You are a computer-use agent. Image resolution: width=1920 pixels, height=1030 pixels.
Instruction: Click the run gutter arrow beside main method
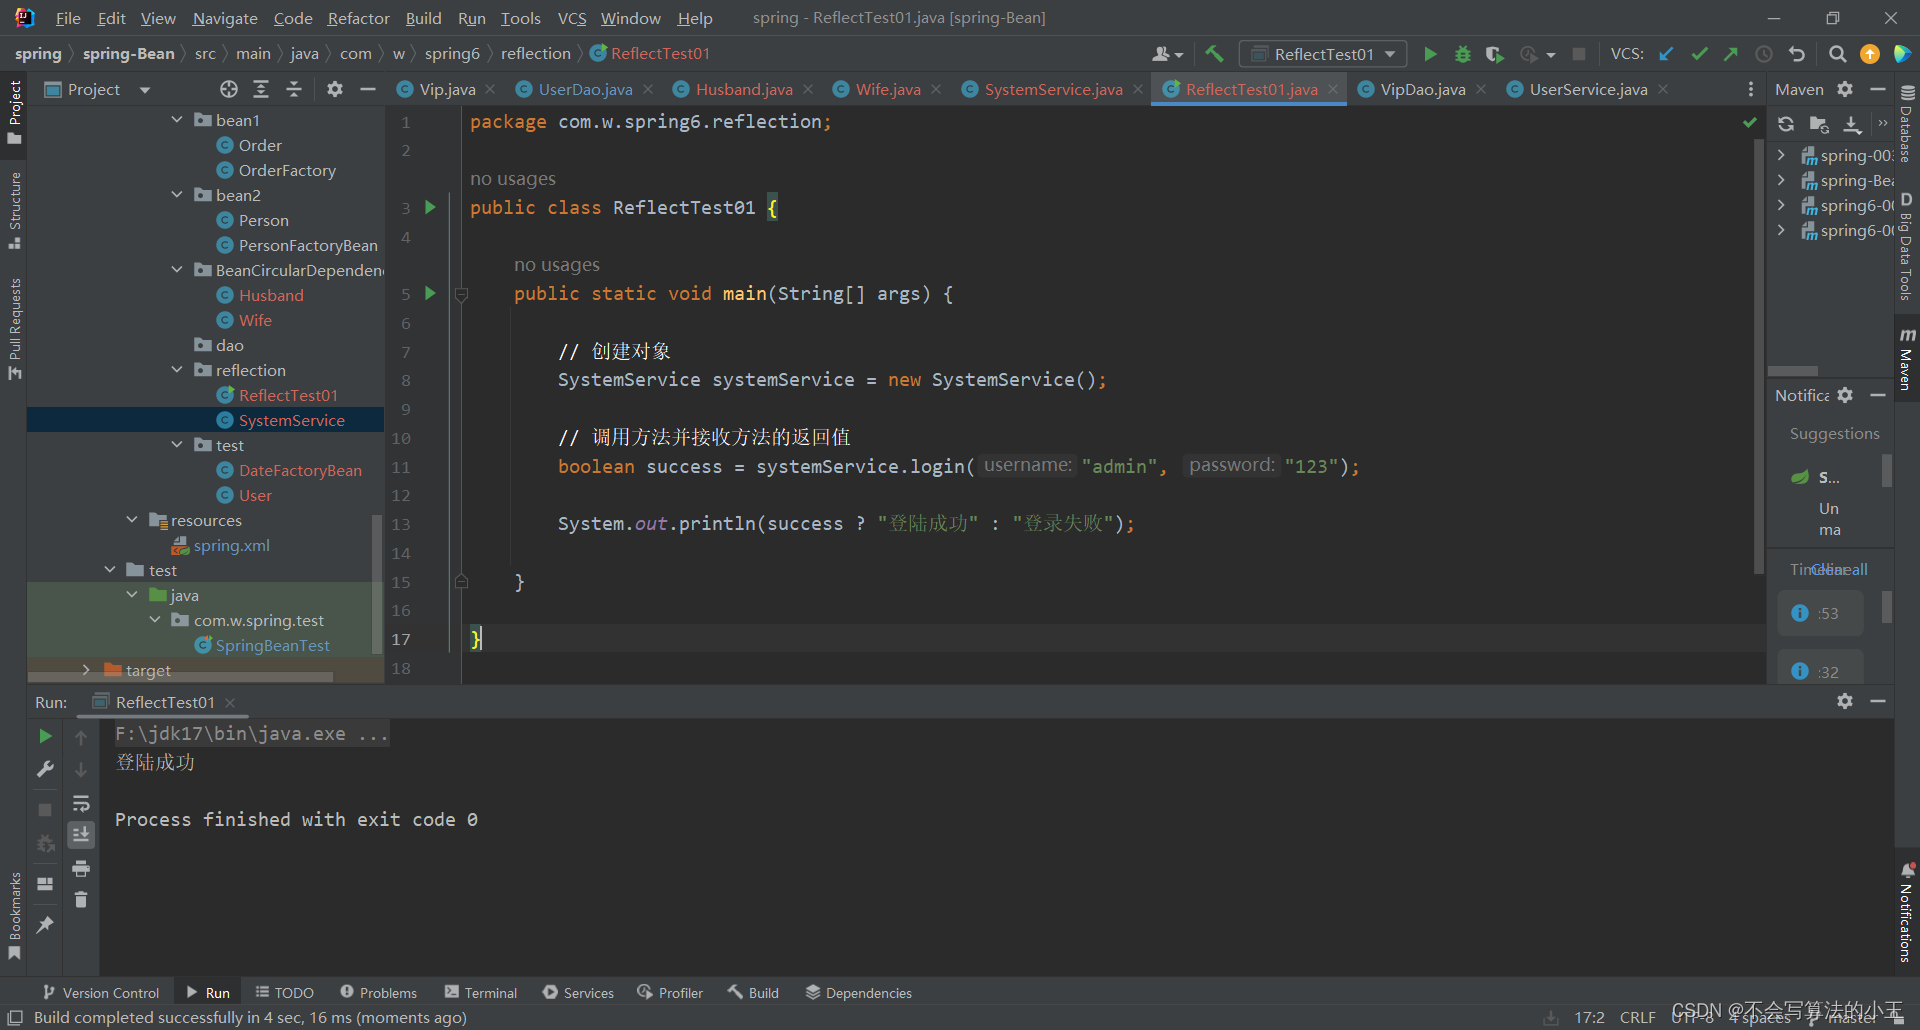431,293
